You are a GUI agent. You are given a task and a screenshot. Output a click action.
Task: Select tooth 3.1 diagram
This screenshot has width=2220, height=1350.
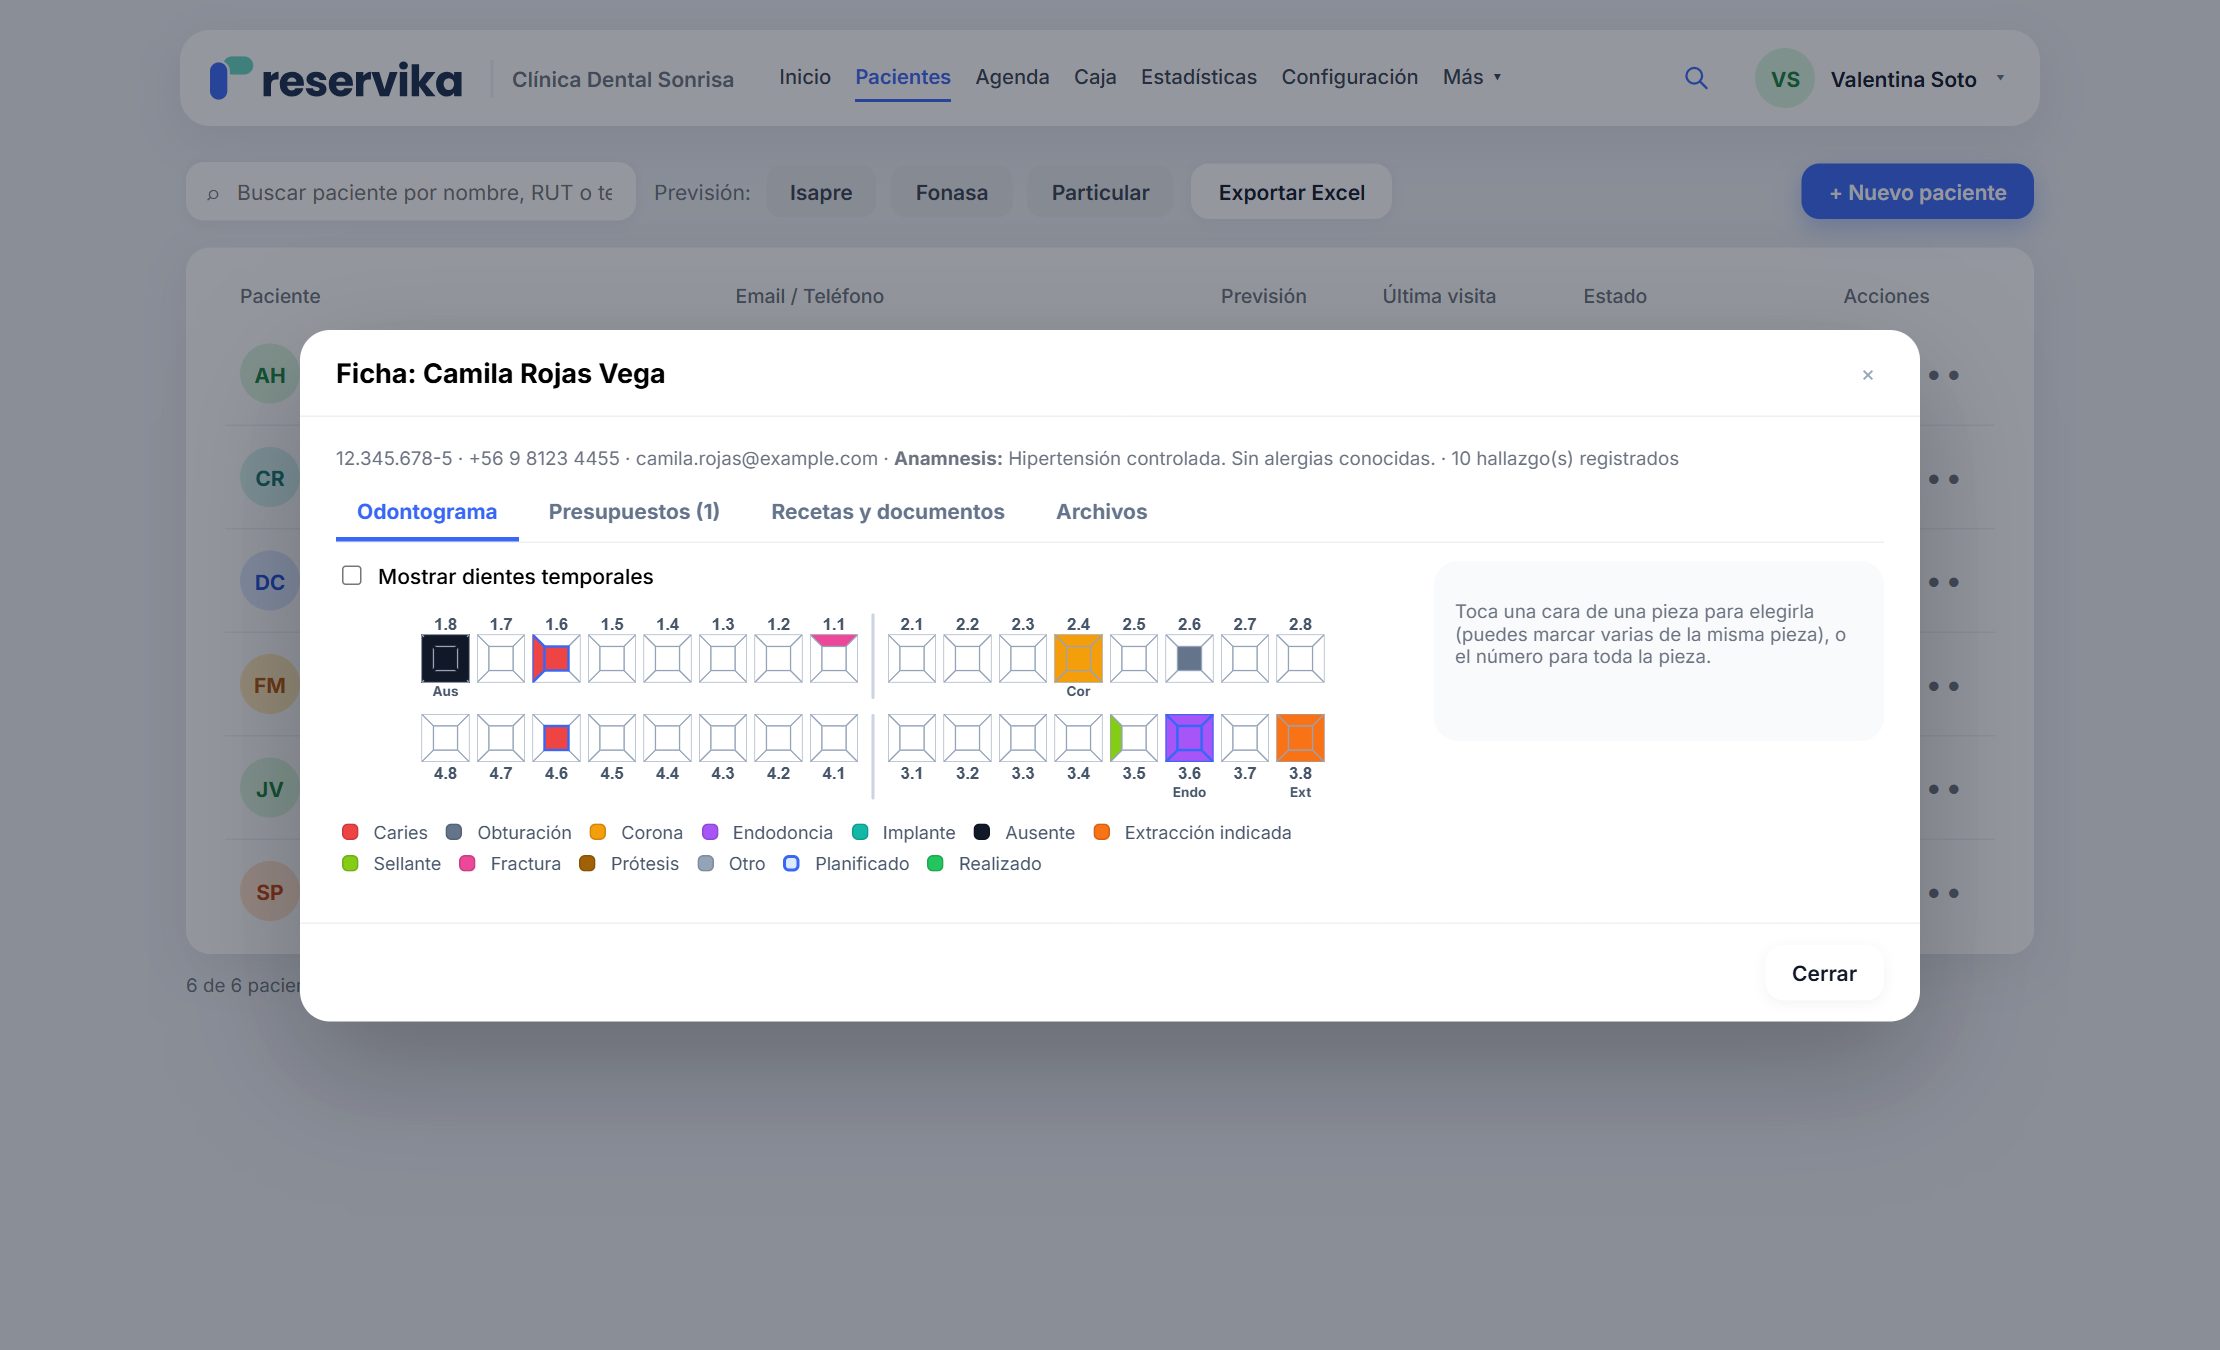(x=912, y=738)
